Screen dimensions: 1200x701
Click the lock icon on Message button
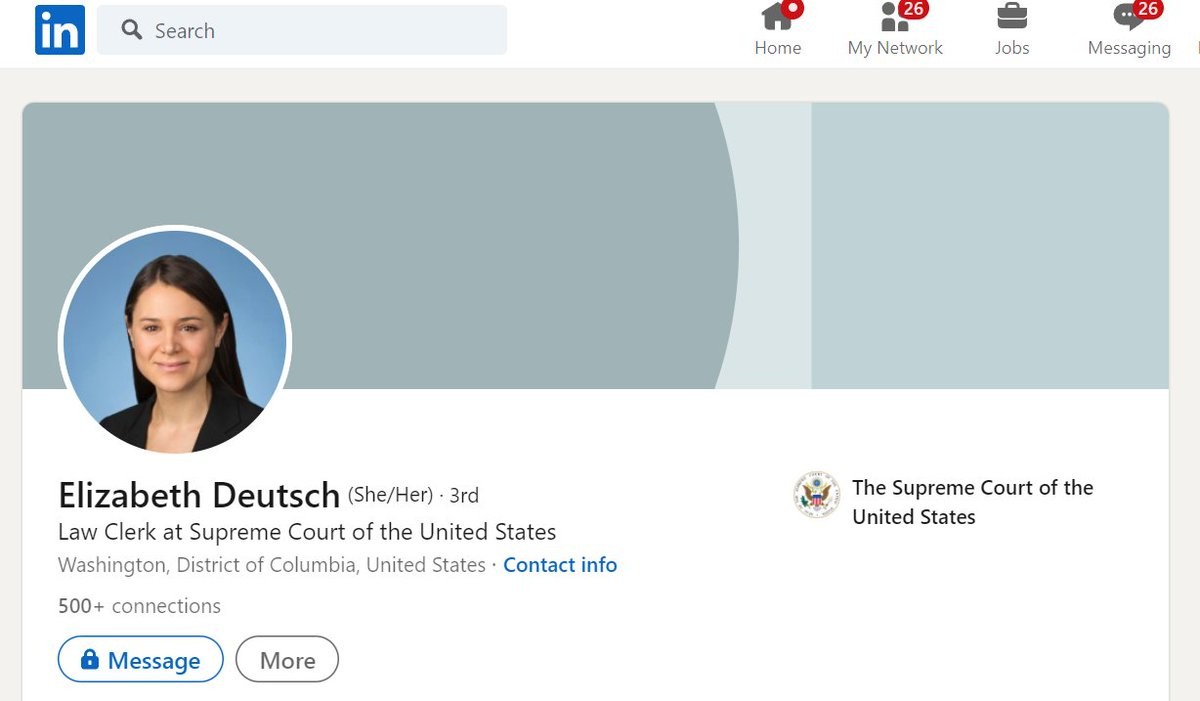point(90,660)
